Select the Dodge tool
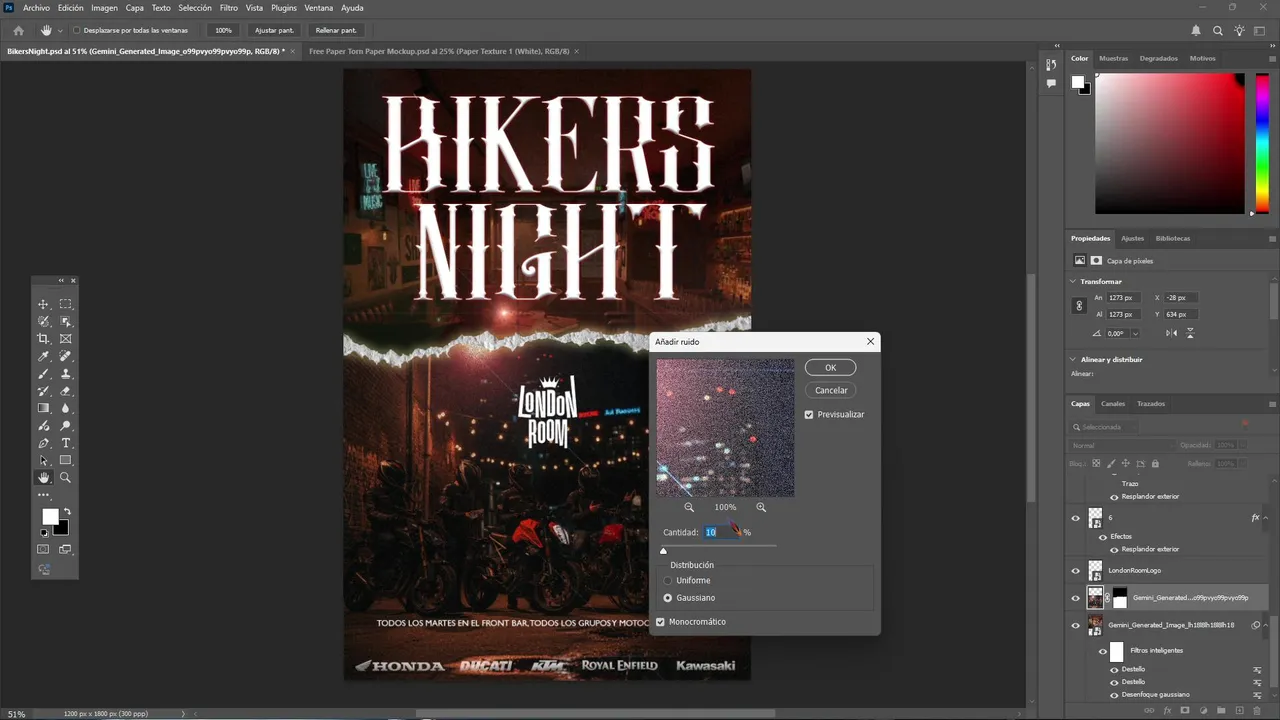This screenshot has height=720, width=1280. coord(65,426)
